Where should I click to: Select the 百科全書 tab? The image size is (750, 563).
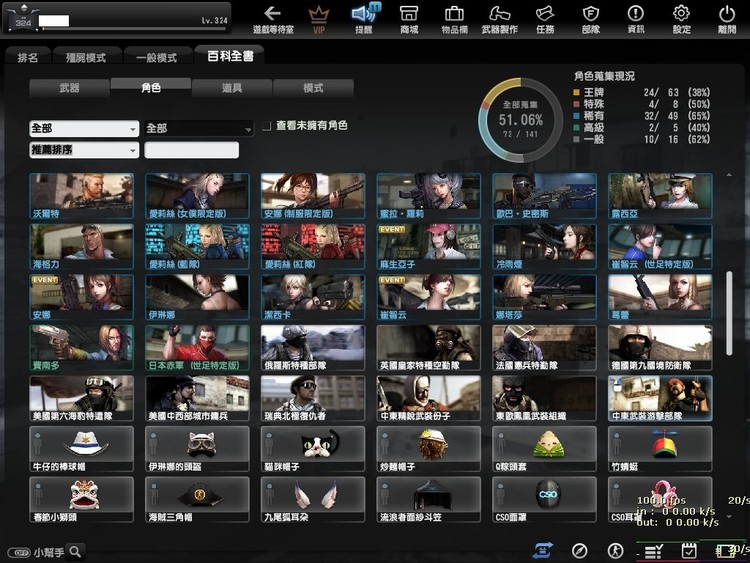click(230, 55)
